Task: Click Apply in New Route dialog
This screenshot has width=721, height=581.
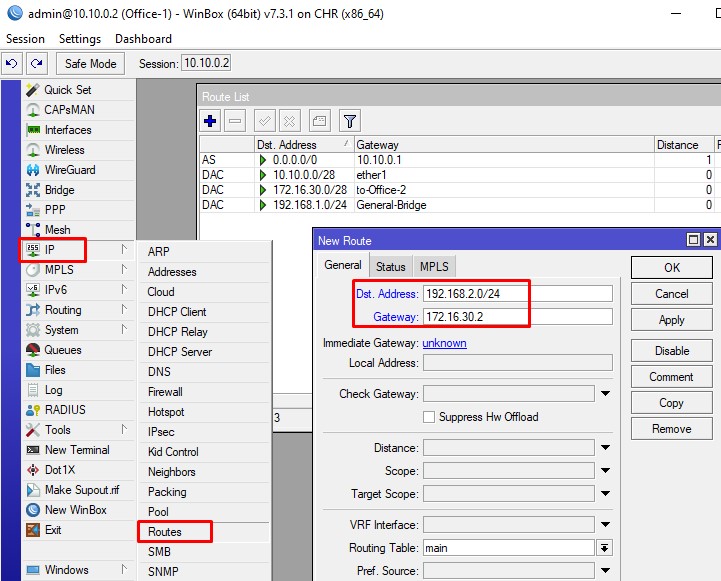Action: 672,320
